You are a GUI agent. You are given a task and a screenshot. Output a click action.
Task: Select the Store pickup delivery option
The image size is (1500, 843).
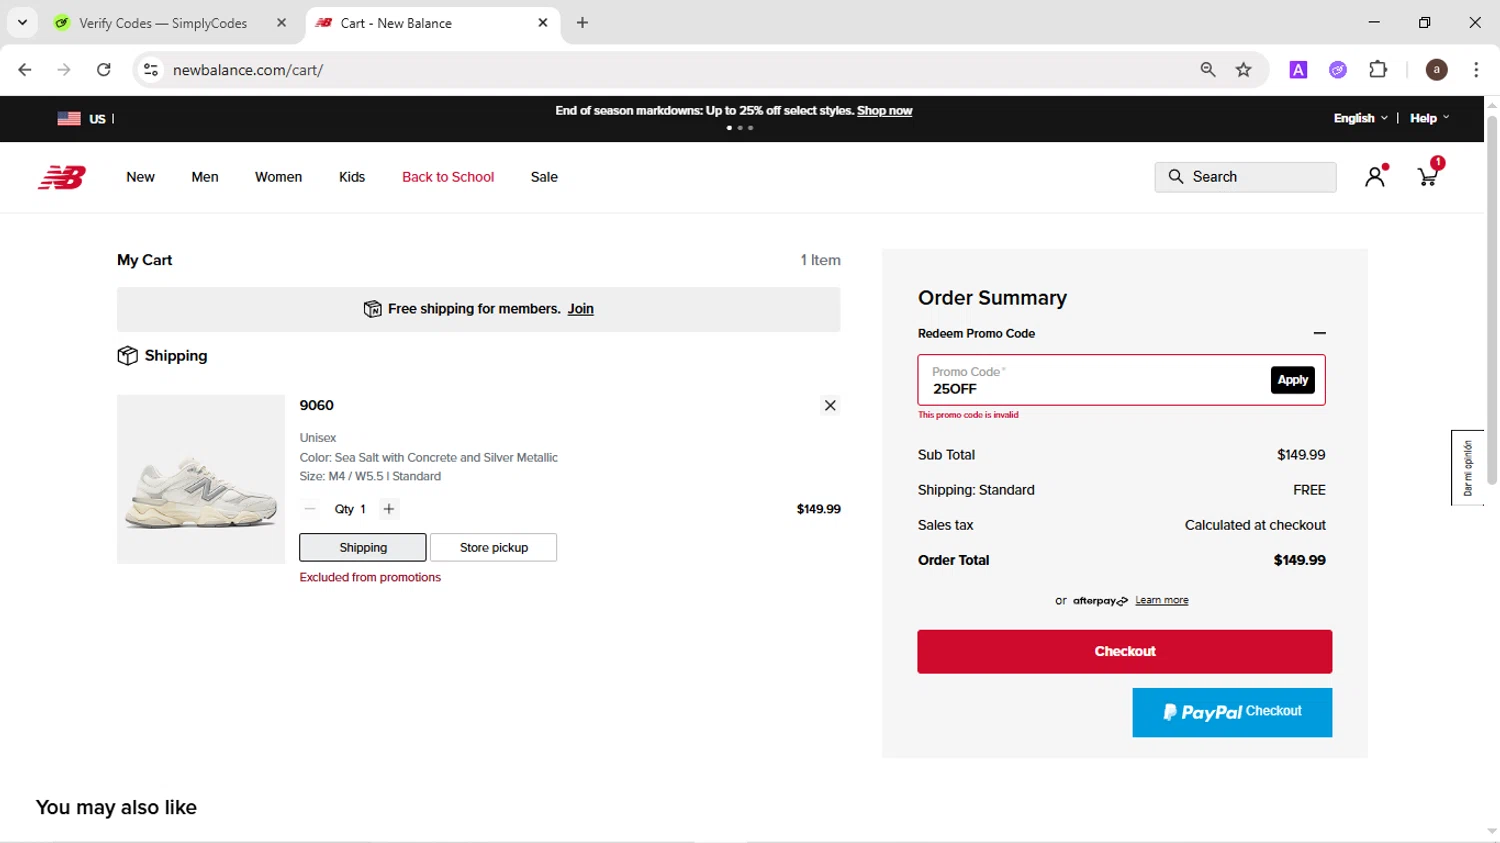click(493, 547)
